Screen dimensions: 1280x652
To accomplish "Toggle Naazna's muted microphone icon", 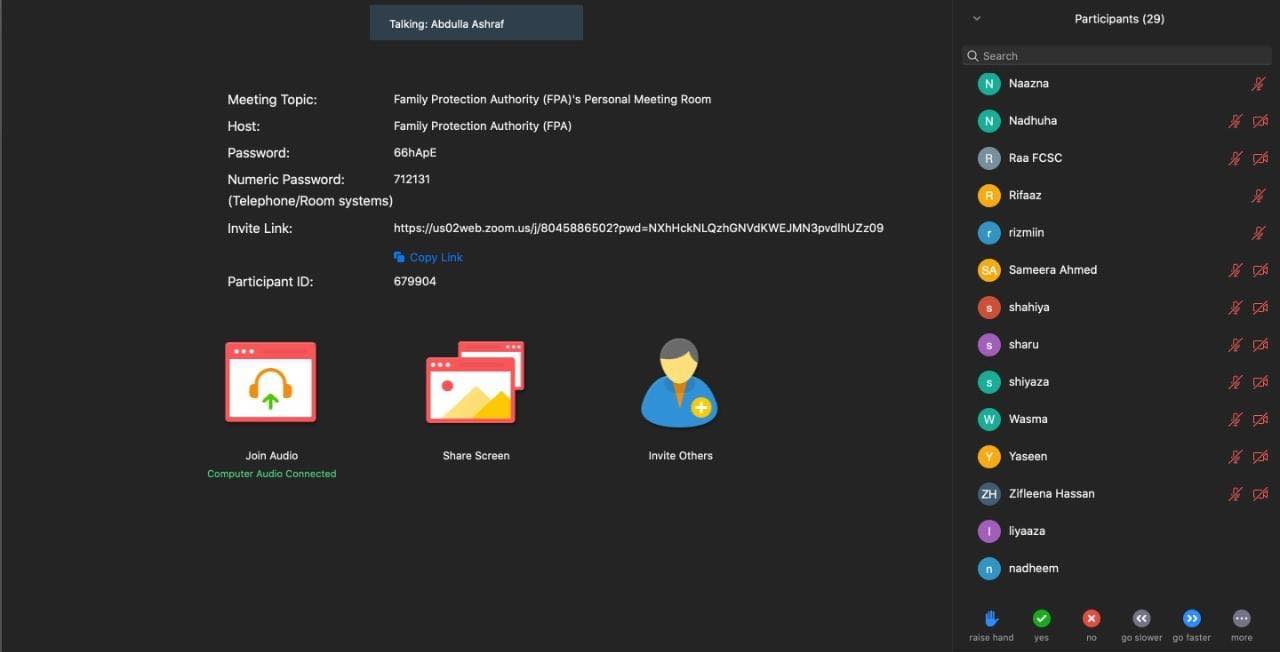I will click(1259, 84).
